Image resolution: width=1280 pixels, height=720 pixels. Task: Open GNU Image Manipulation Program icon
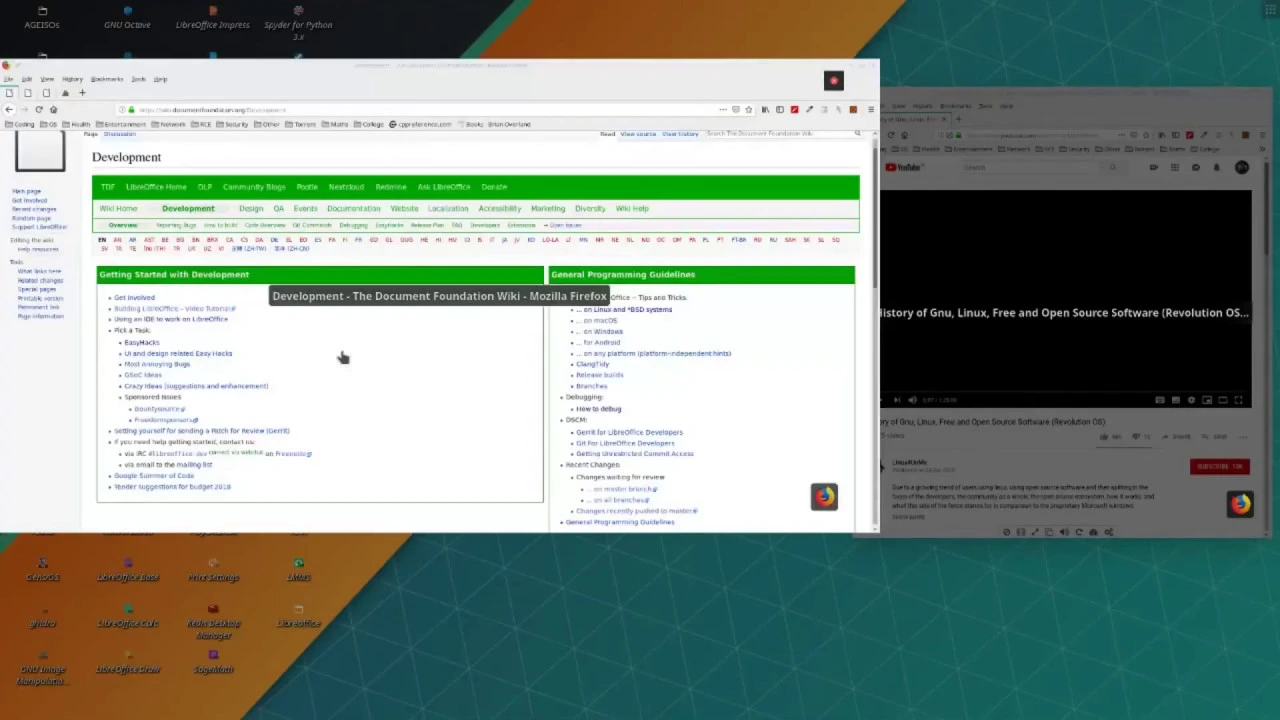pyautogui.click(x=42, y=669)
